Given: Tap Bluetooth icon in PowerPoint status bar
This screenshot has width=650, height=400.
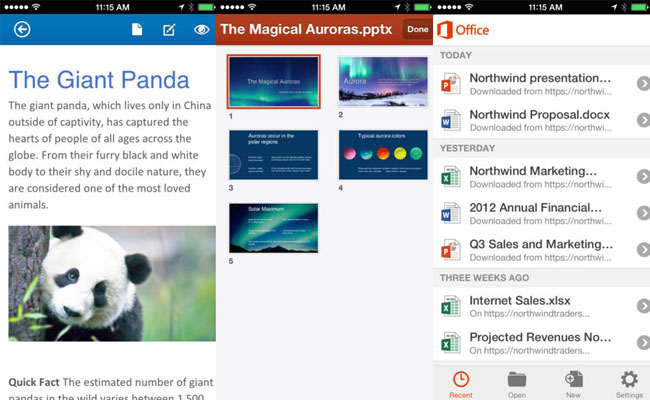Looking at the screenshot, I should click(x=407, y=7).
